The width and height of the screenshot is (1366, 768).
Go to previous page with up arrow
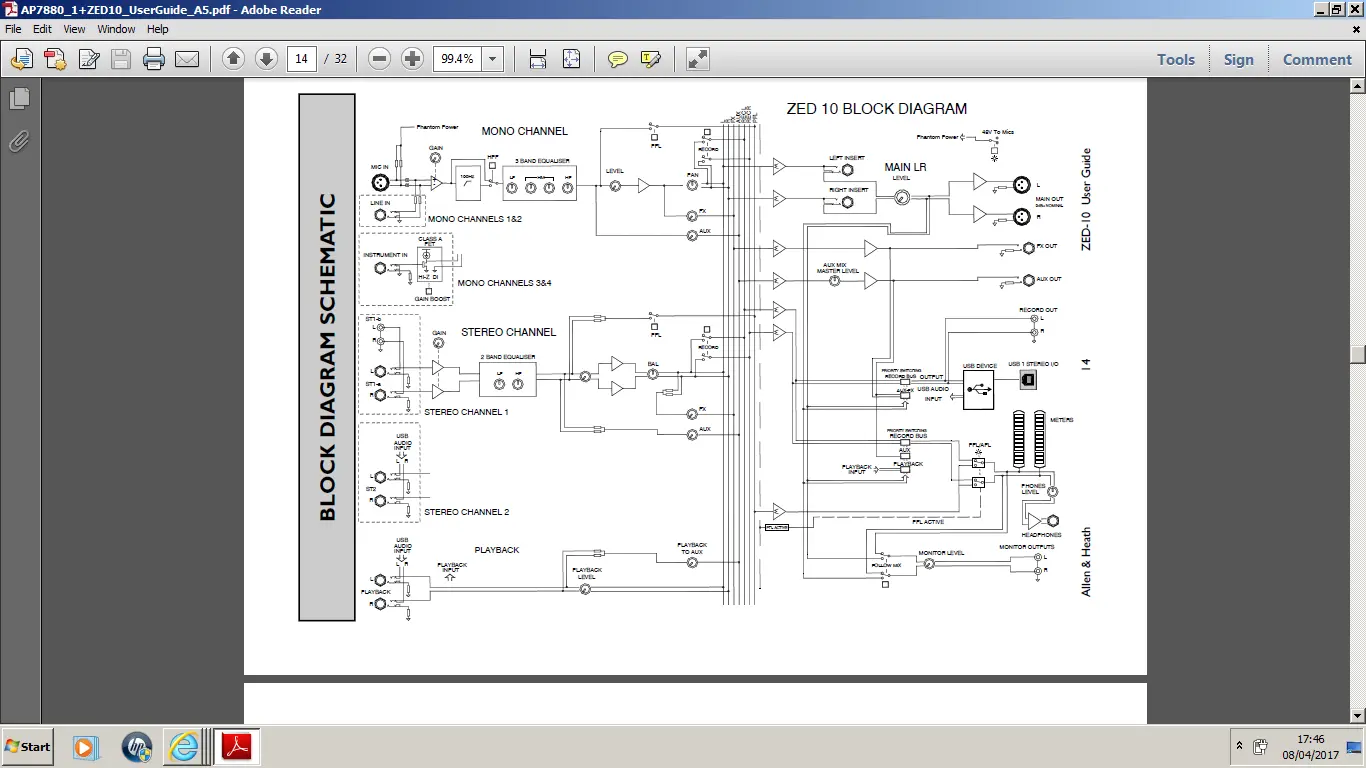click(233, 59)
